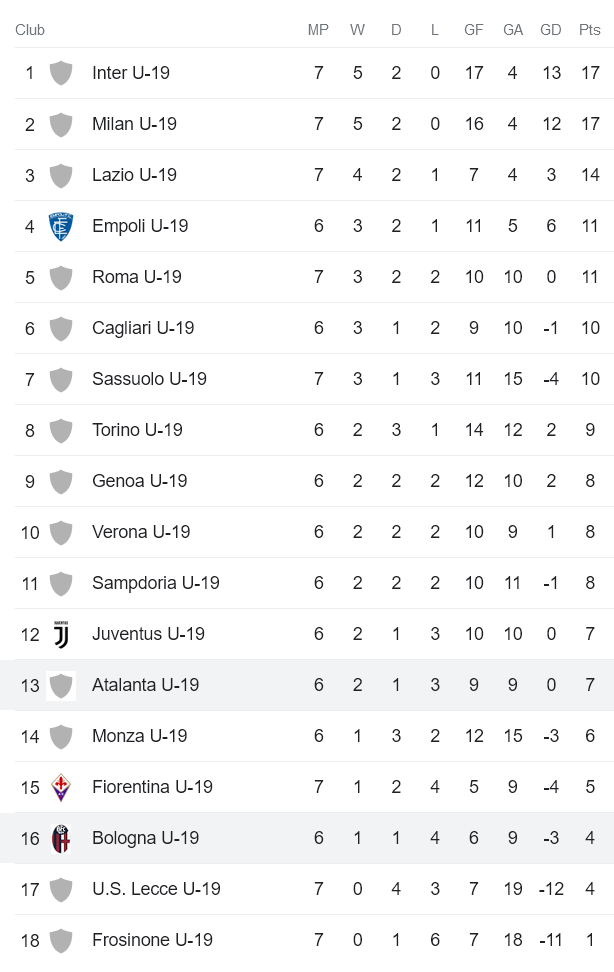Click the MP column header
The image size is (614, 972).
pyautogui.click(x=318, y=30)
